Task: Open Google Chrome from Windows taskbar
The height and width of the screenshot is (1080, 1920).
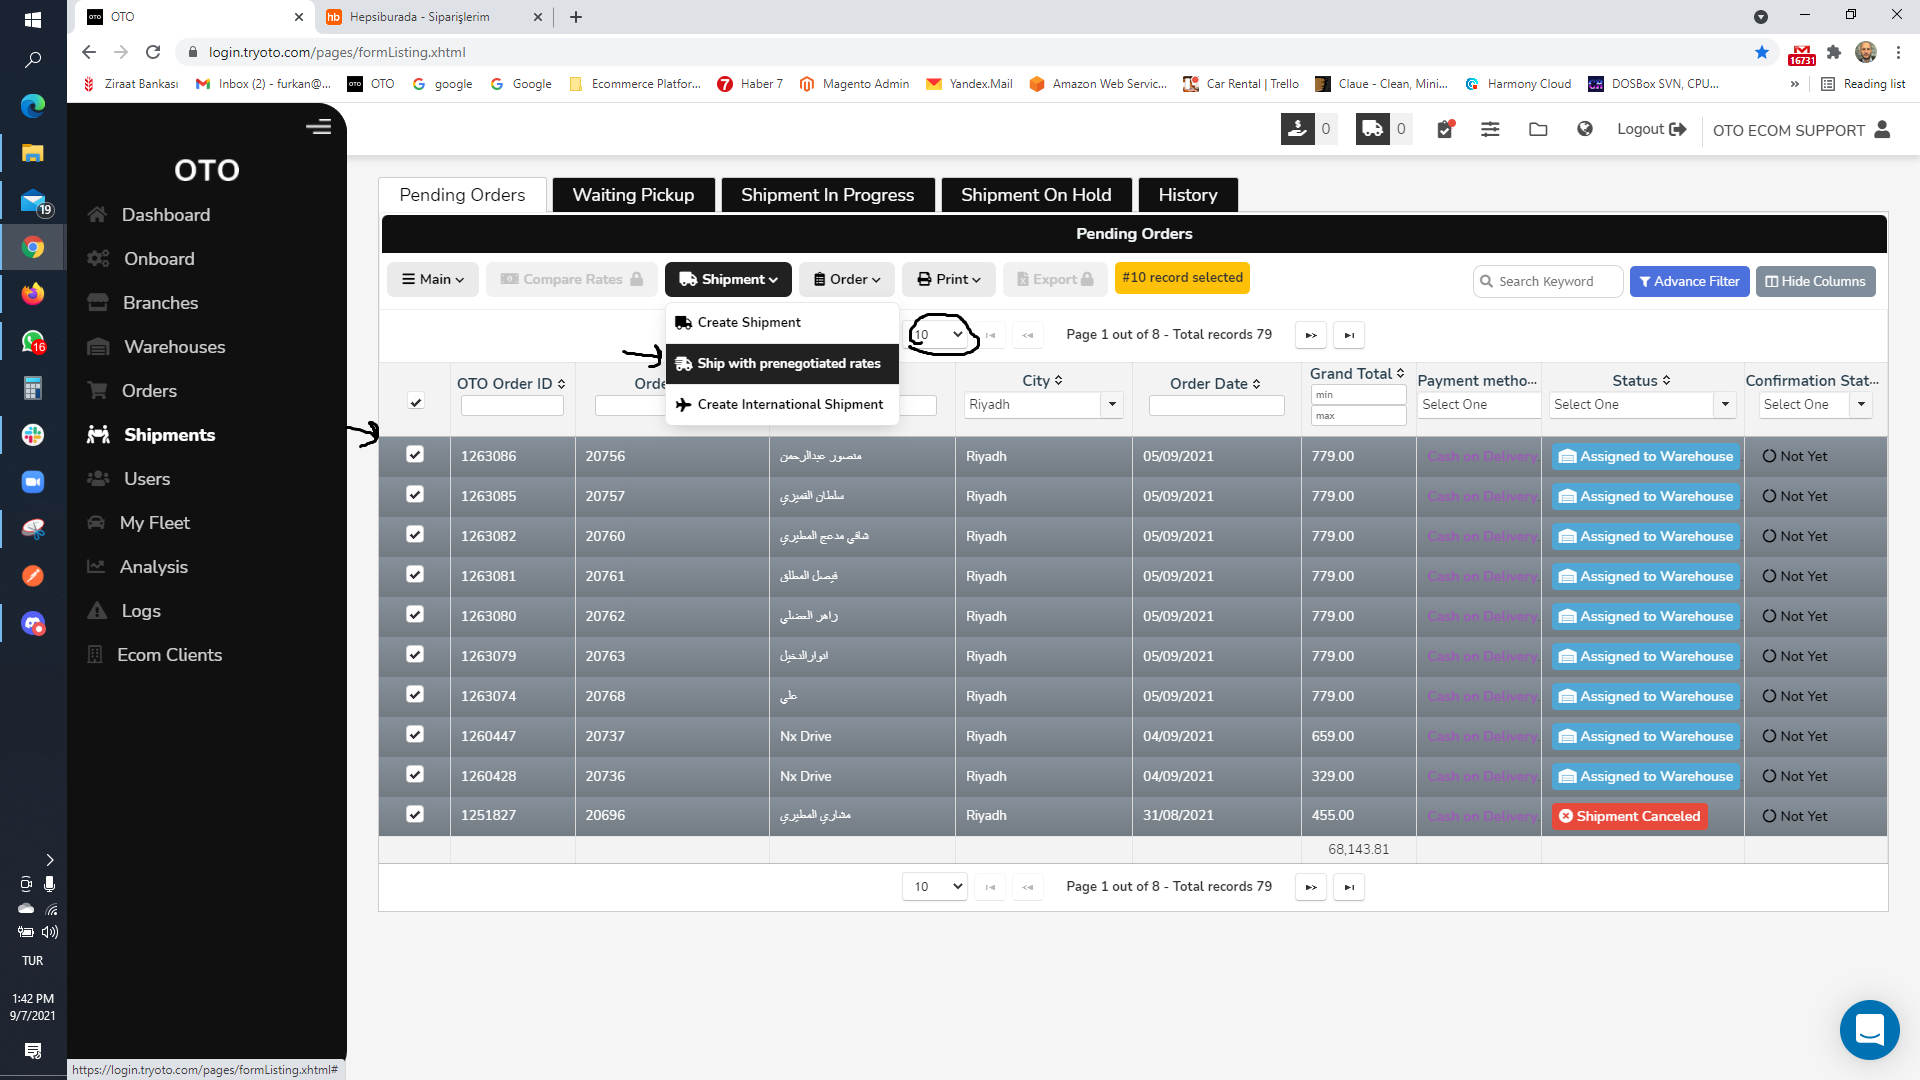Action: (x=33, y=247)
